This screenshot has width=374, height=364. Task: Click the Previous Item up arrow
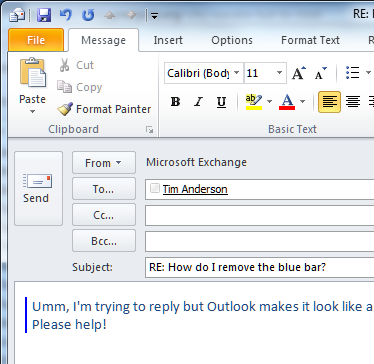[110, 16]
